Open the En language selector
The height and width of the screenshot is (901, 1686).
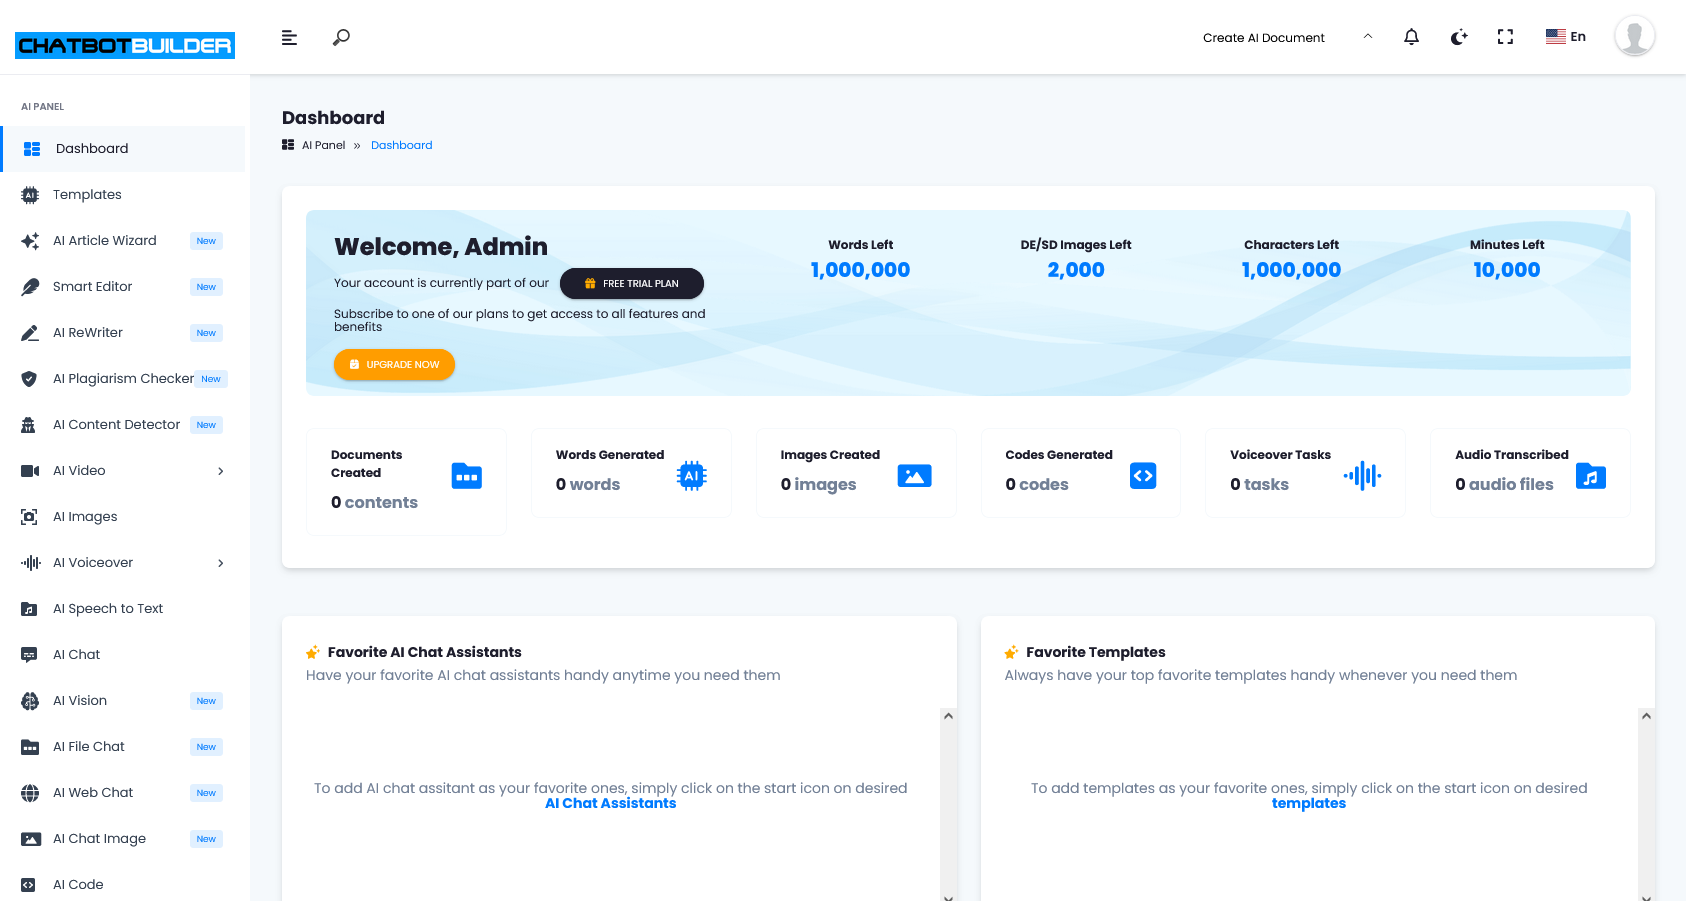tap(1565, 36)
